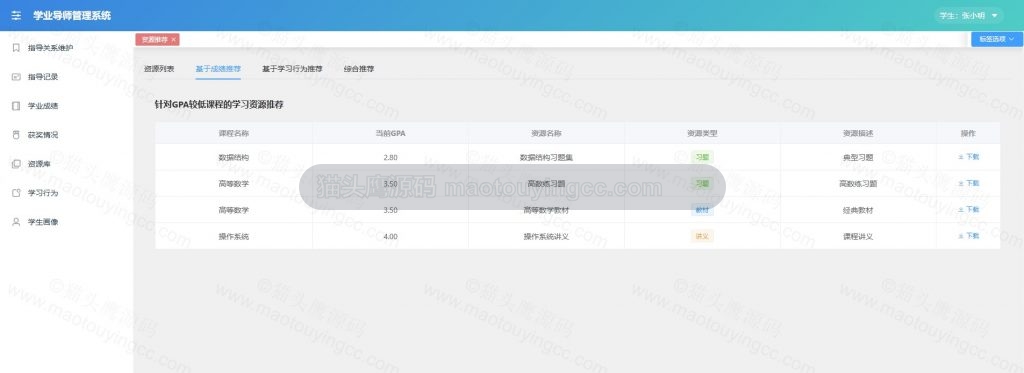Switch to the 基于学习行为推荐 tab

pos(292,69)
